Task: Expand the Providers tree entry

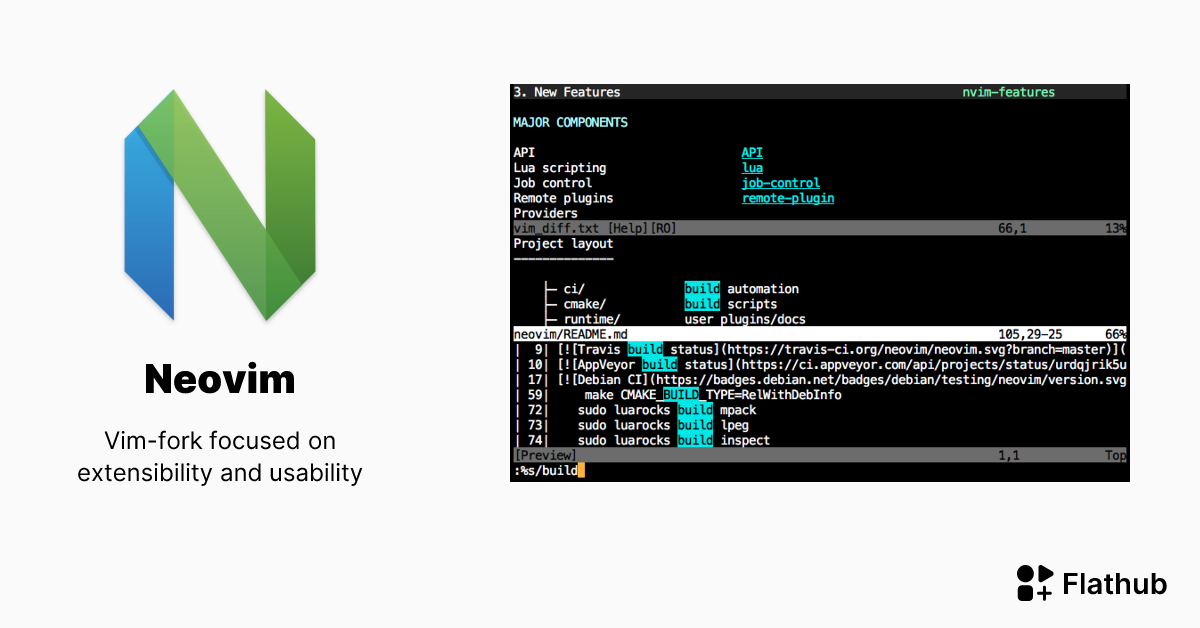Action: (x=545, y=213)
